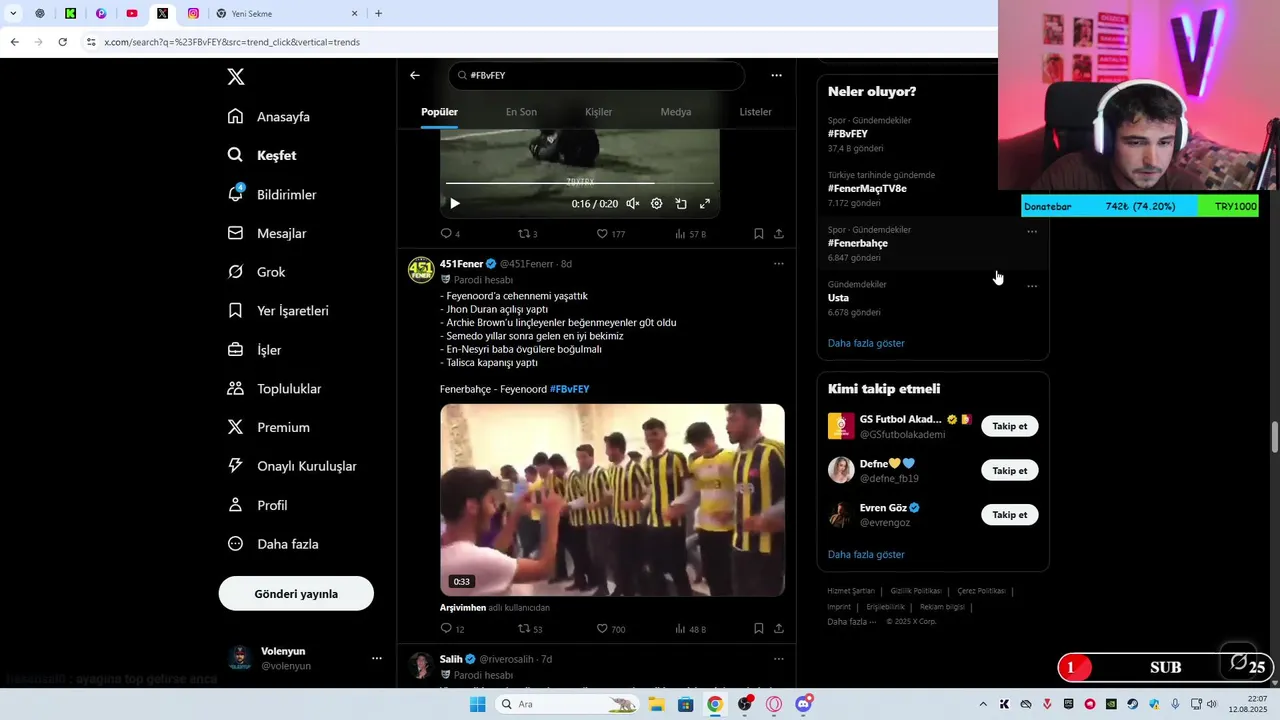The height and width of the screenshot is (720, 1280).
Task: Show hidden system tray icons
Action: point(983,704)
